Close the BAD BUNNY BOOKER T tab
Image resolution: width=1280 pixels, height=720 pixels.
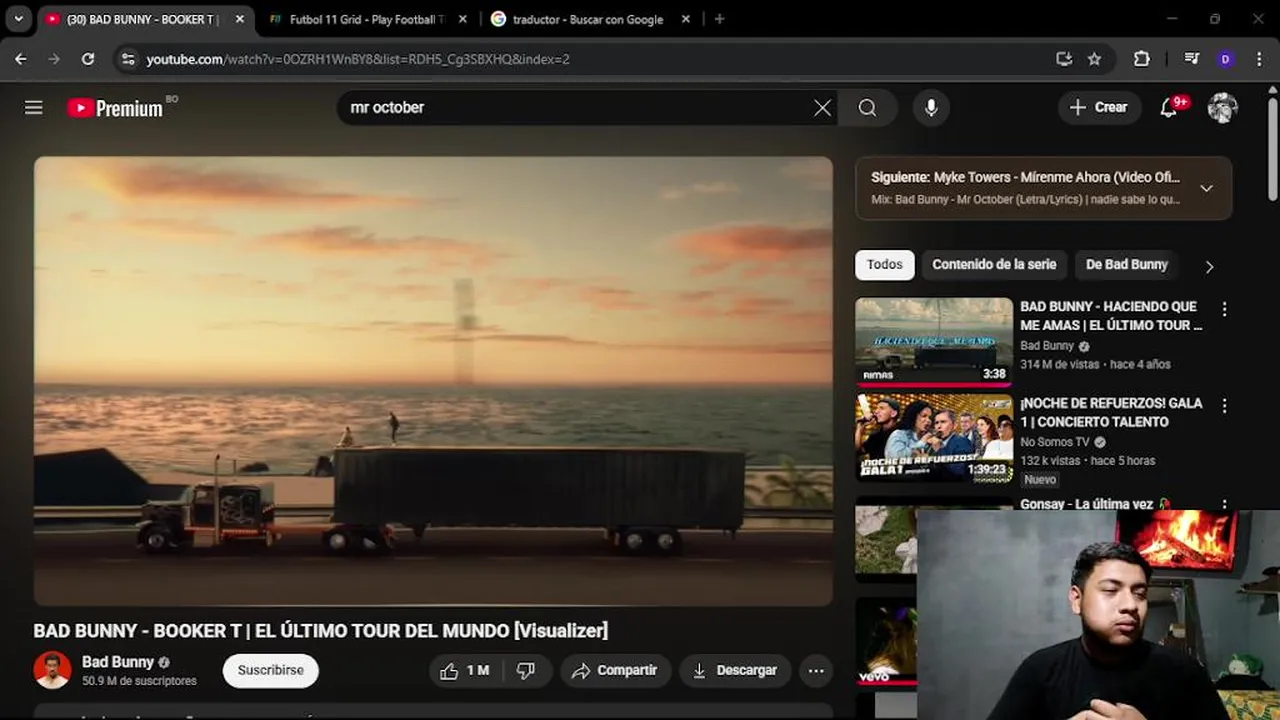(x=240, y=19)
